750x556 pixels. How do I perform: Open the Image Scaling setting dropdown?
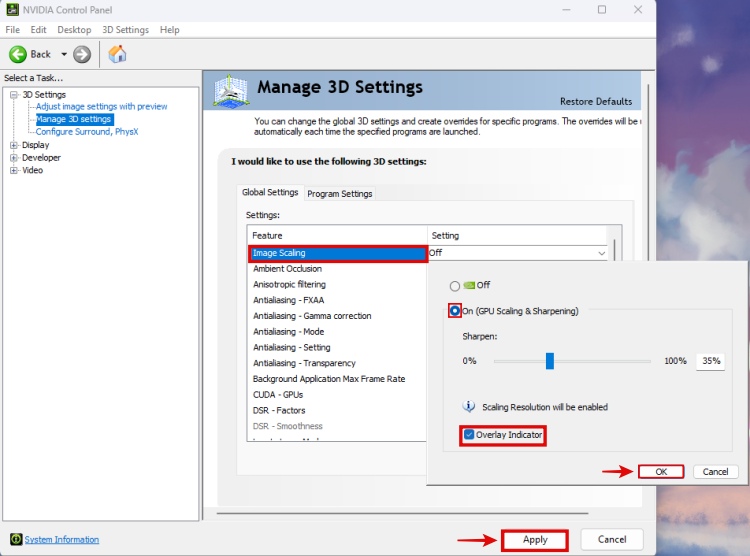coord(601,254)
